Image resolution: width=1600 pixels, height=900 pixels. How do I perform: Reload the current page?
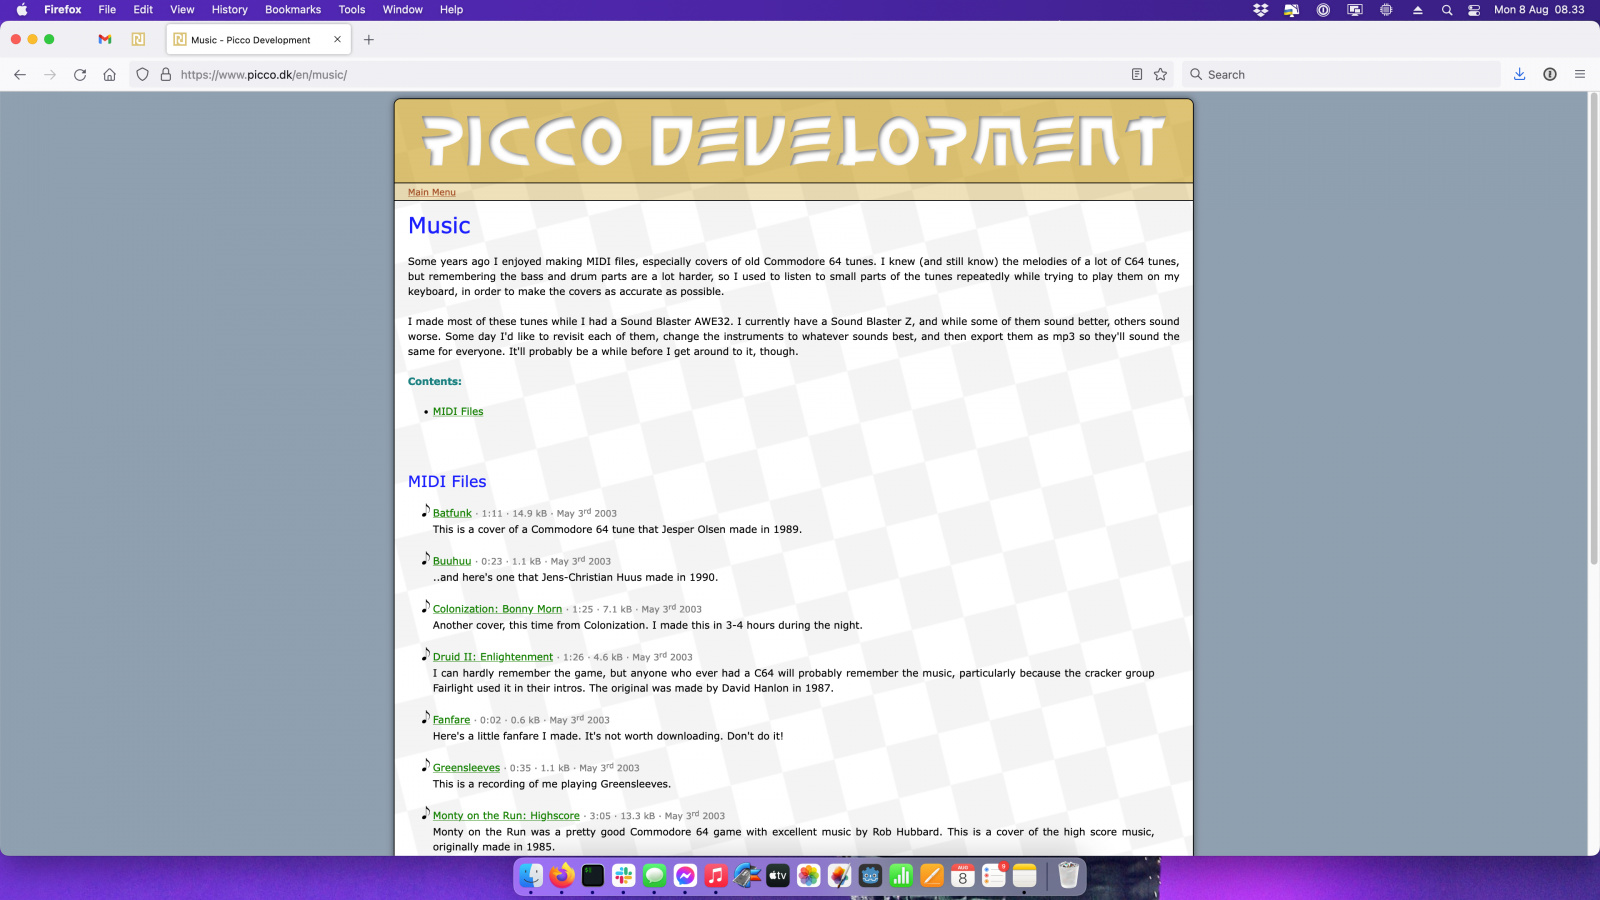(80, 75)
